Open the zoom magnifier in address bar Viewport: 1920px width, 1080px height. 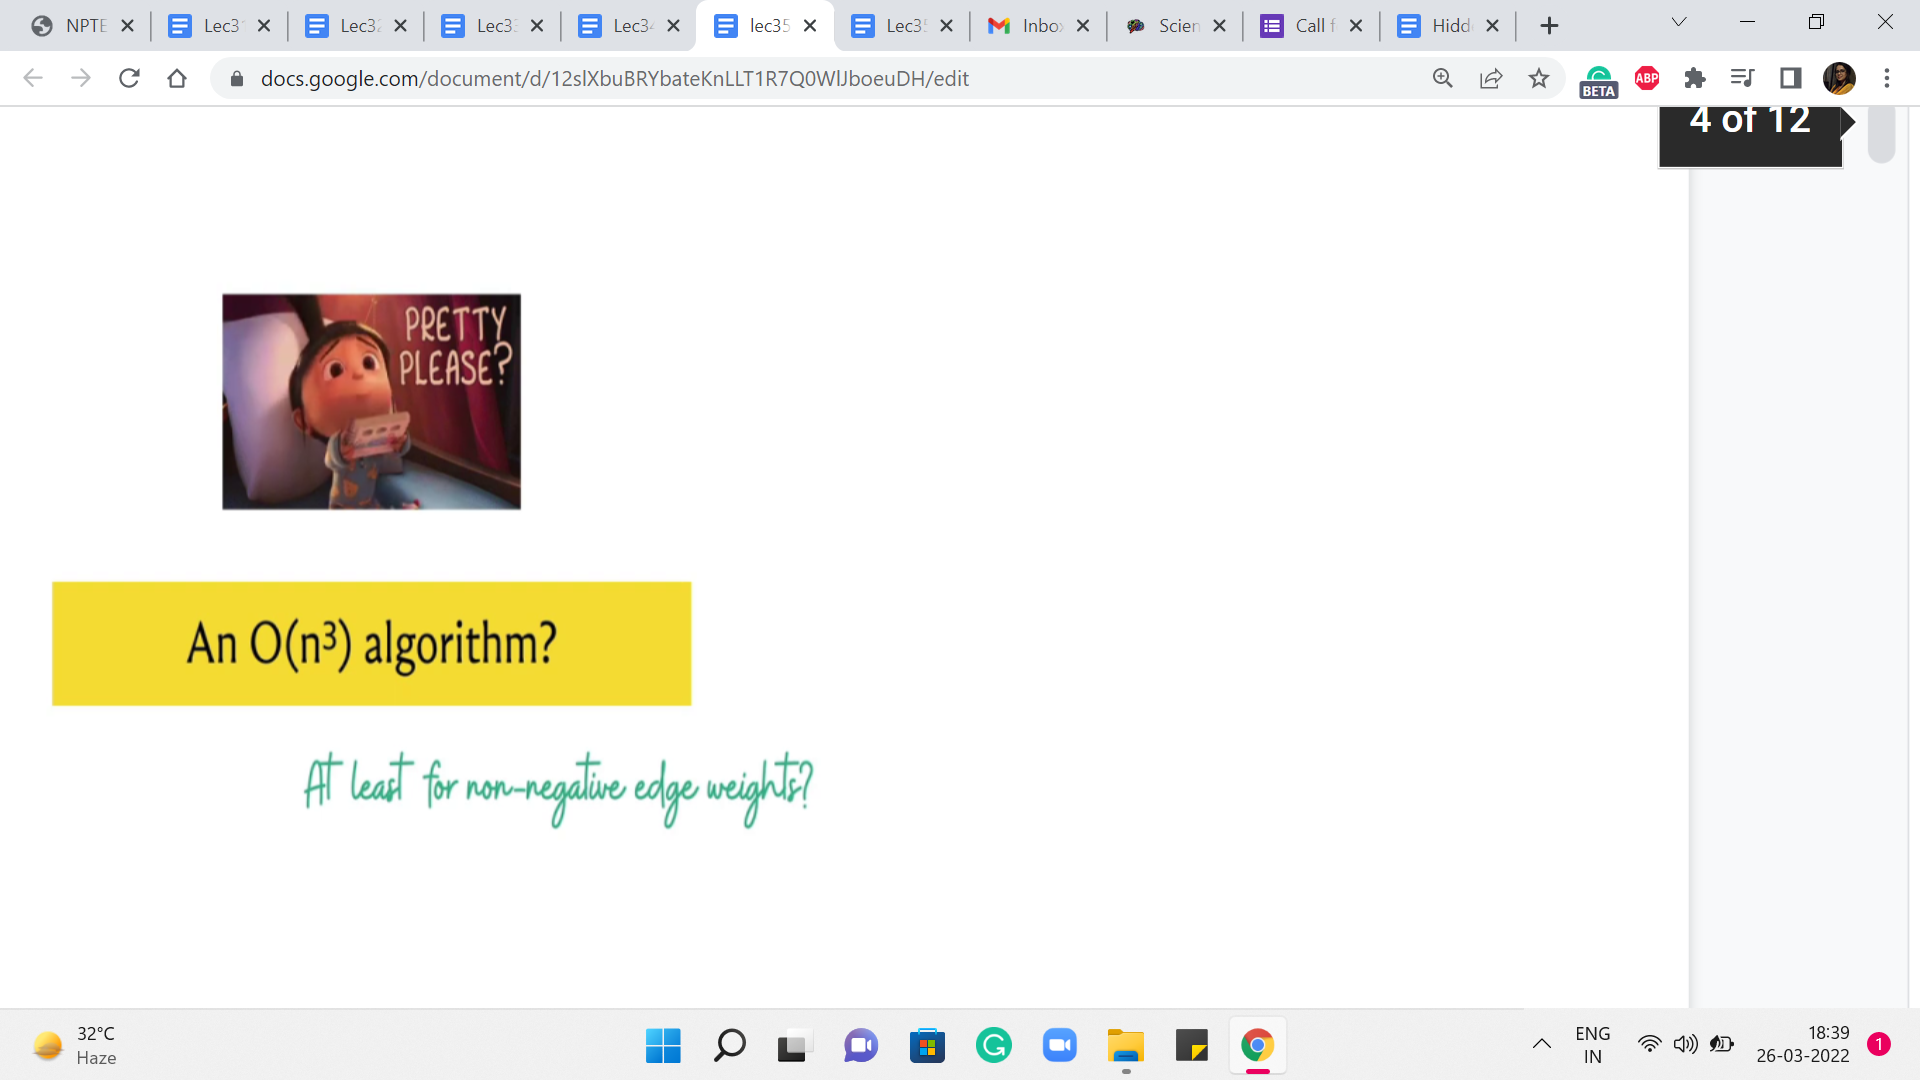(x=1443, y=78)
